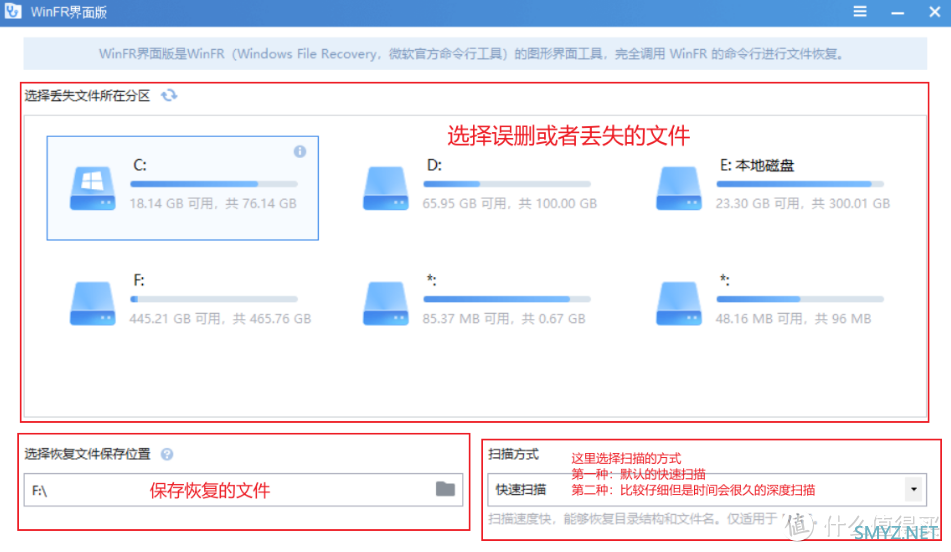951x552 pixels.
Task: Click 48.16 MB 可用 capacity text
Action: [x=793, y=319]
